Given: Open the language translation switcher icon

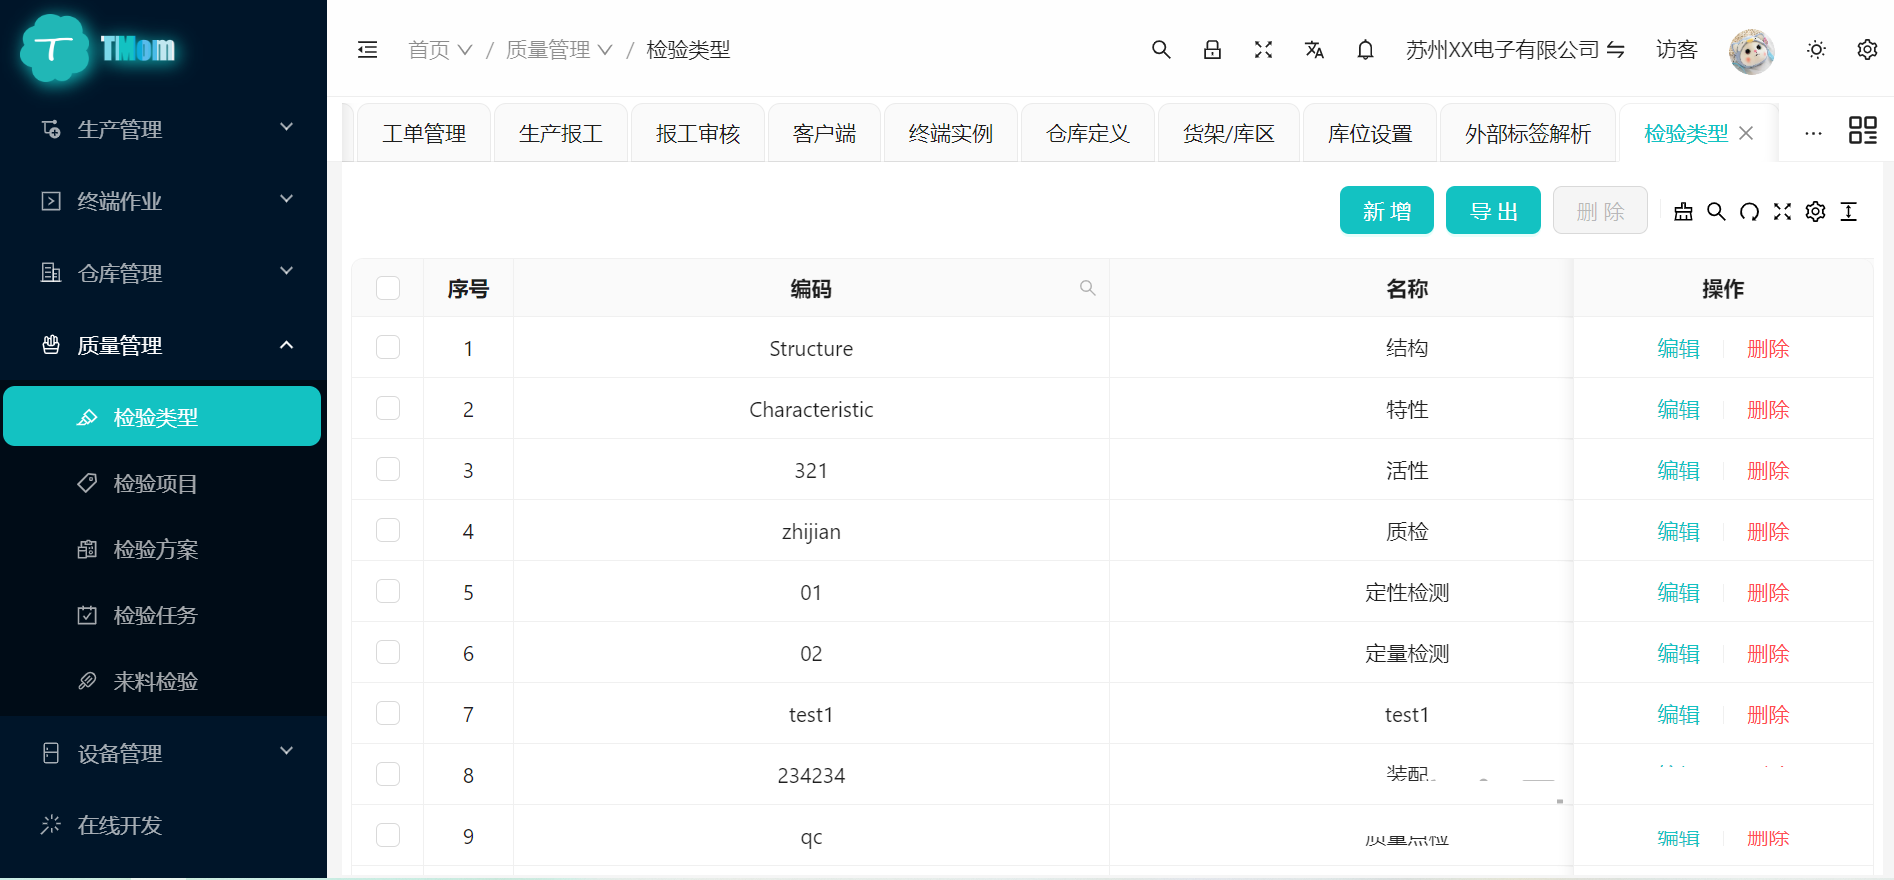Looking at the screenshot, I should (1314, 50).
